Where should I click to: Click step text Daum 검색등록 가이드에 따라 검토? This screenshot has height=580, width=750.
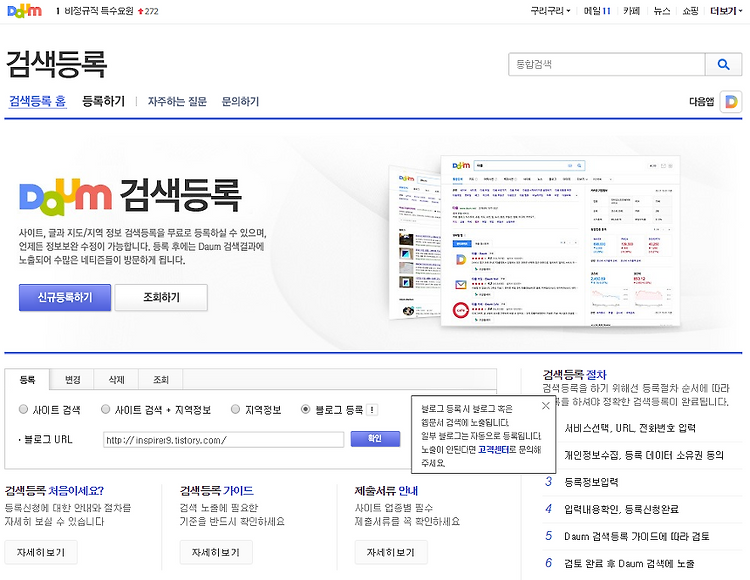[x=637, y=536]
